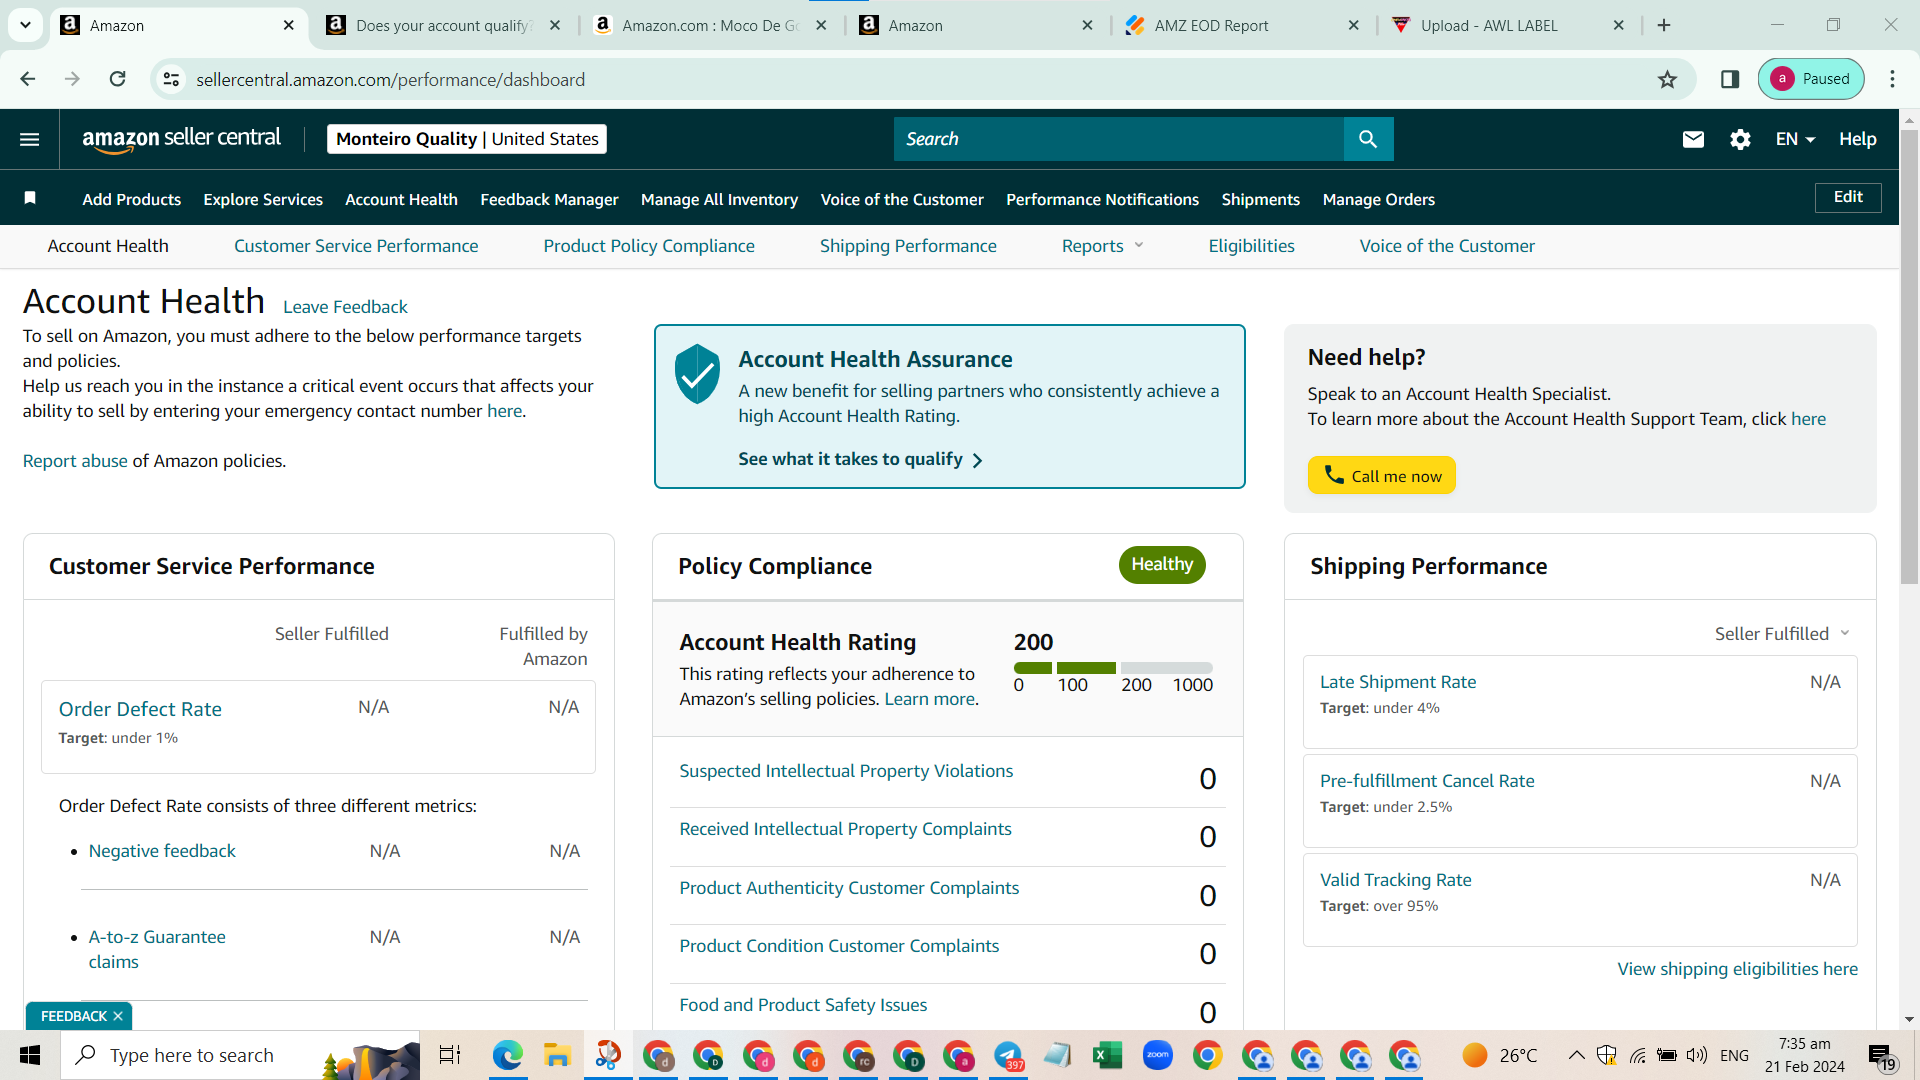Screen dimensions: 1920x1080
Task: View site information icon in address bar
Action: (x=171, y=79)
